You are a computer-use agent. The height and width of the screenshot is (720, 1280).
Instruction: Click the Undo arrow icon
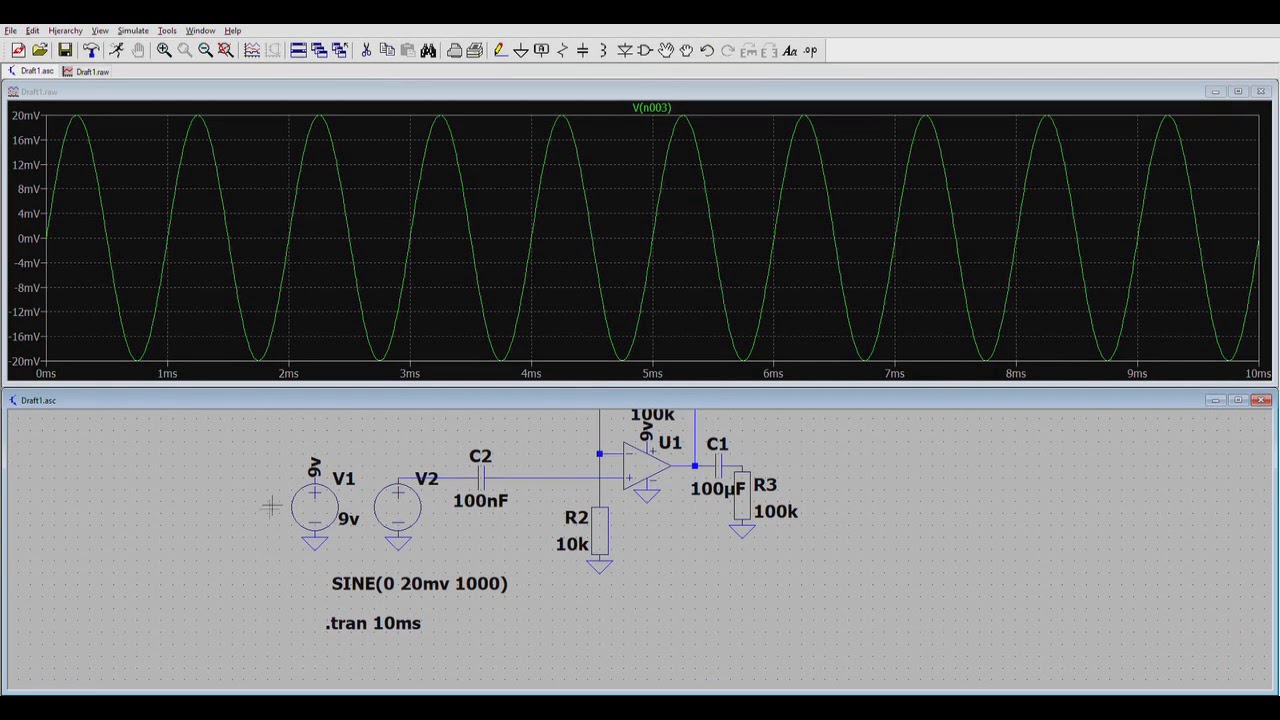(707, 50)
